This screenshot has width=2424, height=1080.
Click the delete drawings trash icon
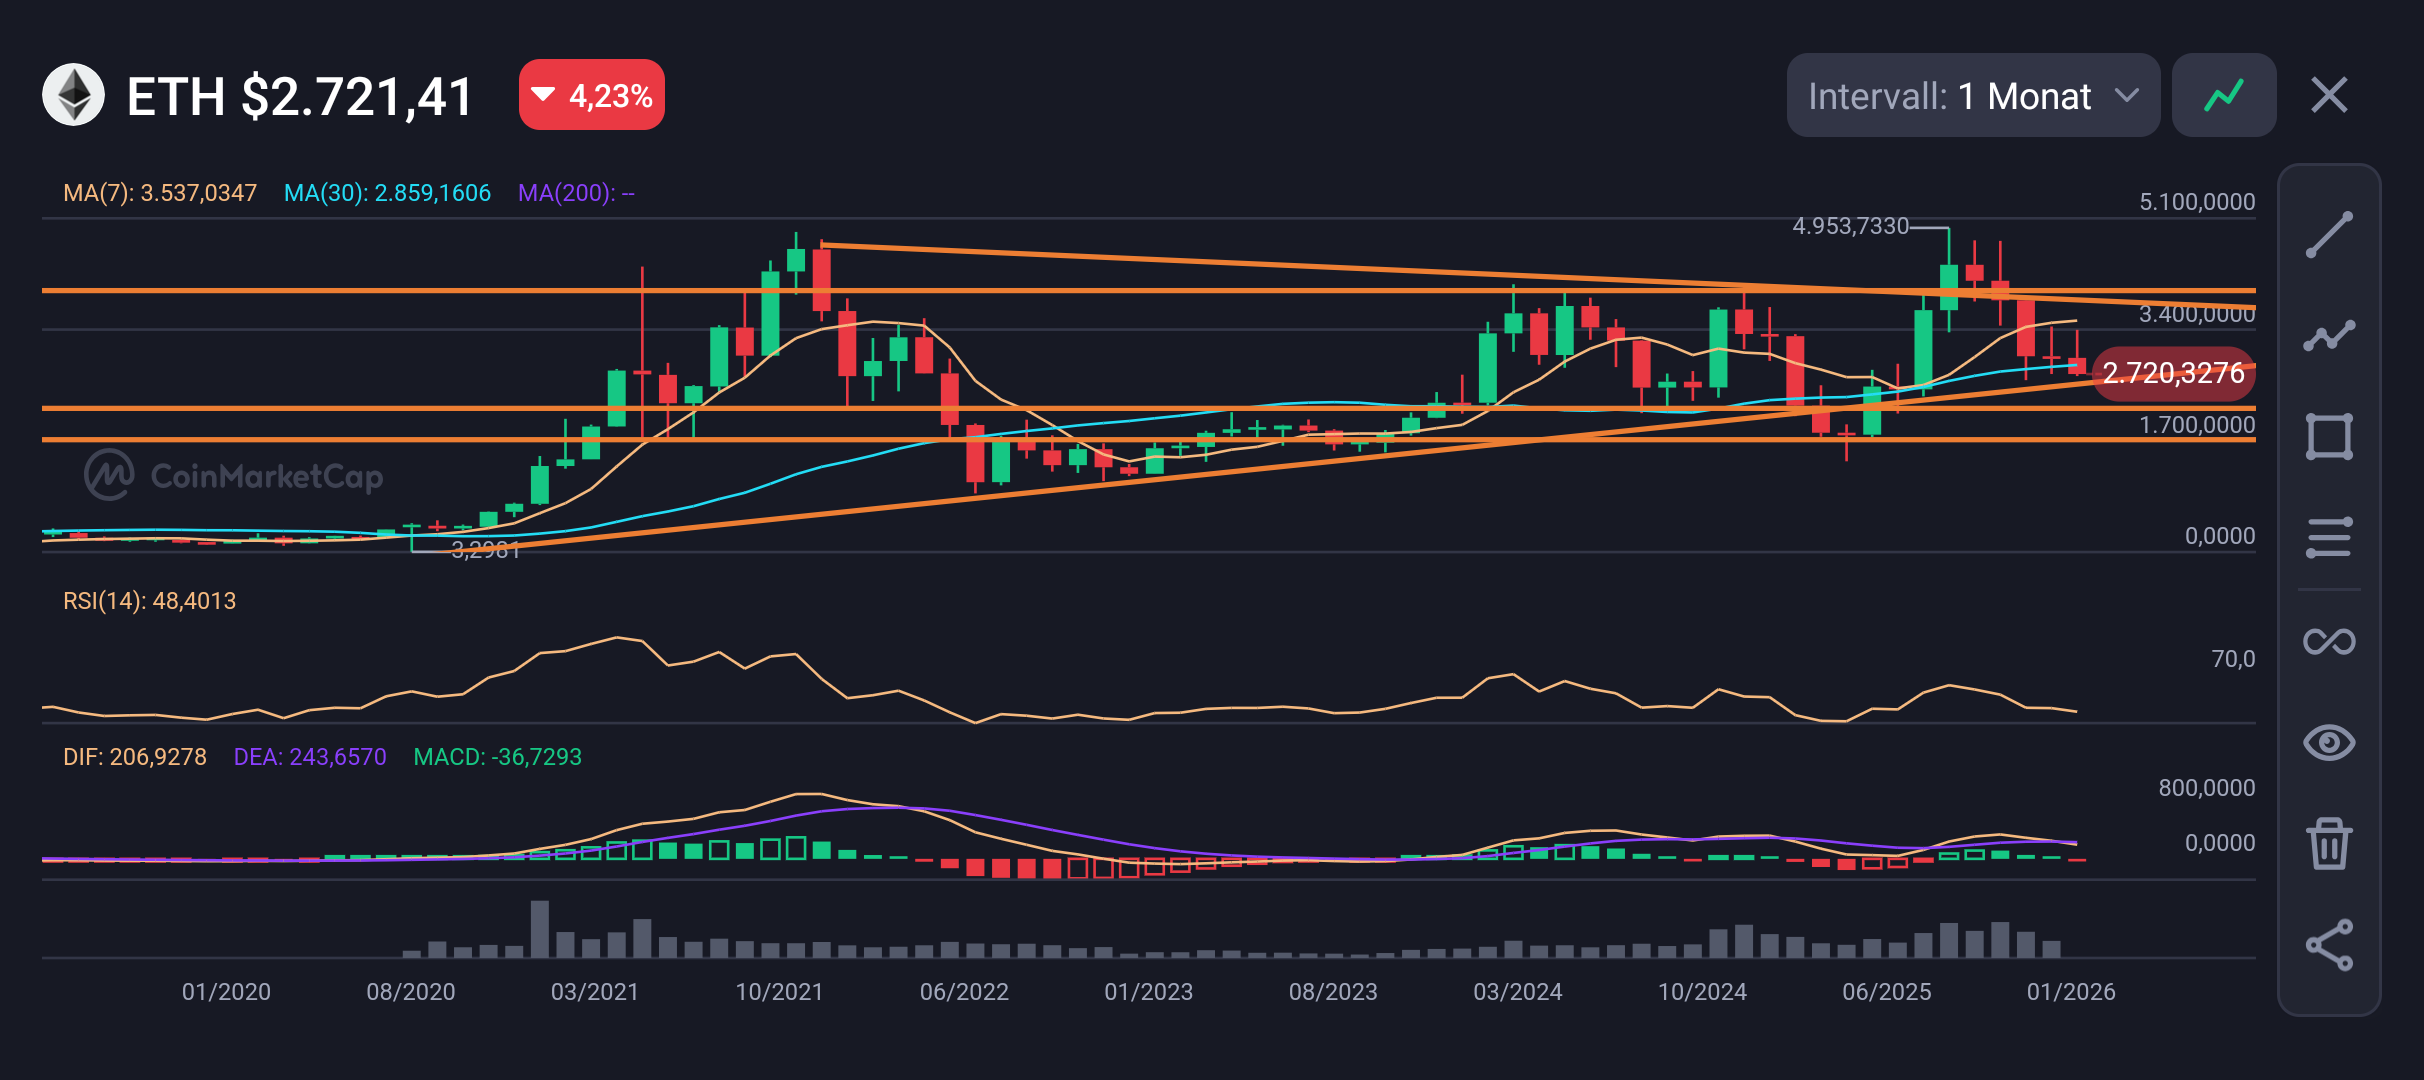click(x=2330, y=843)
